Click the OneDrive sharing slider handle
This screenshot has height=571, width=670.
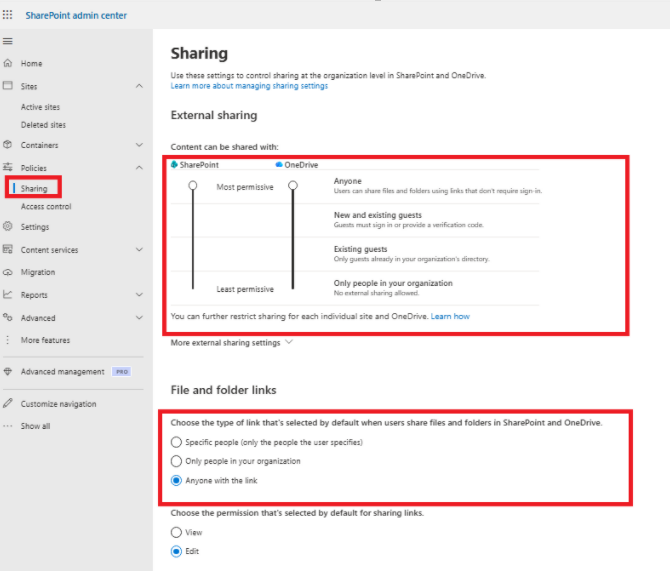point(293,185)
